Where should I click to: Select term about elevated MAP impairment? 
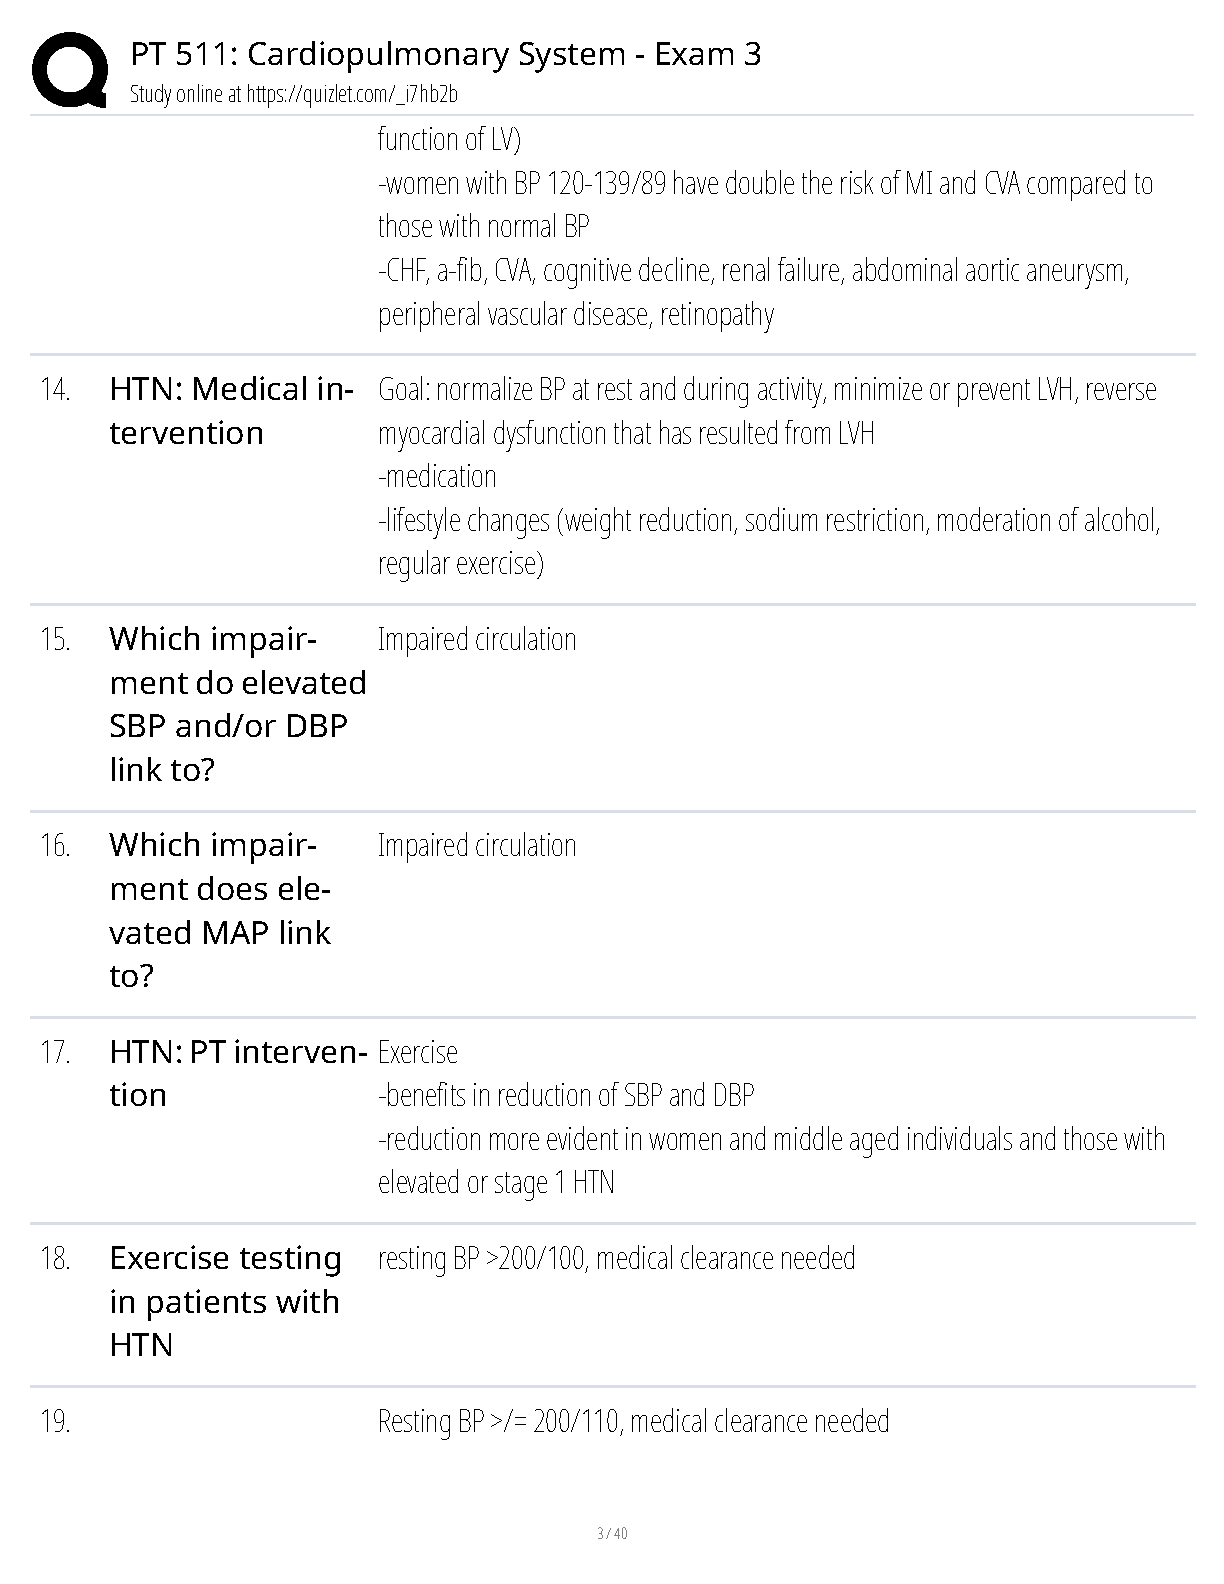[x=220, y=910]
